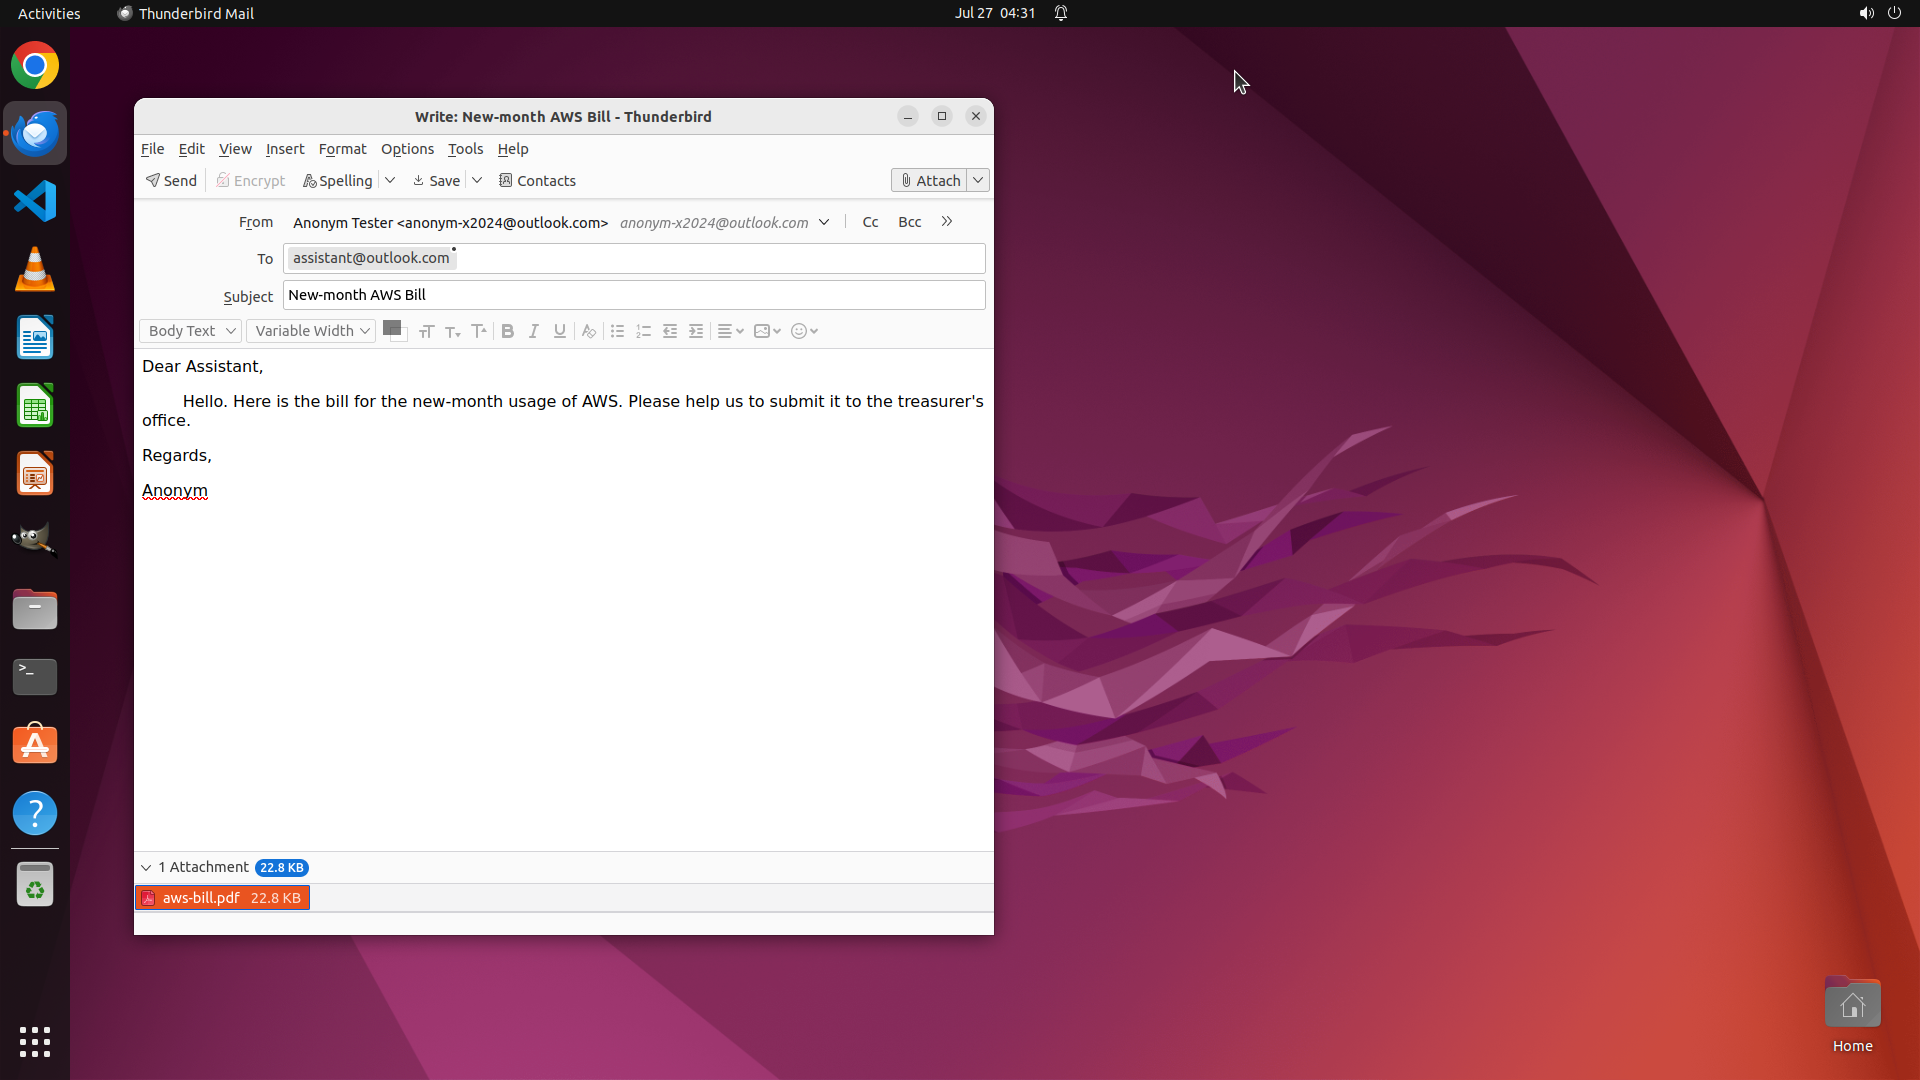Toggle italic formatting
This screenshot has height=1080, width=1920.
[x=534, y=331]
